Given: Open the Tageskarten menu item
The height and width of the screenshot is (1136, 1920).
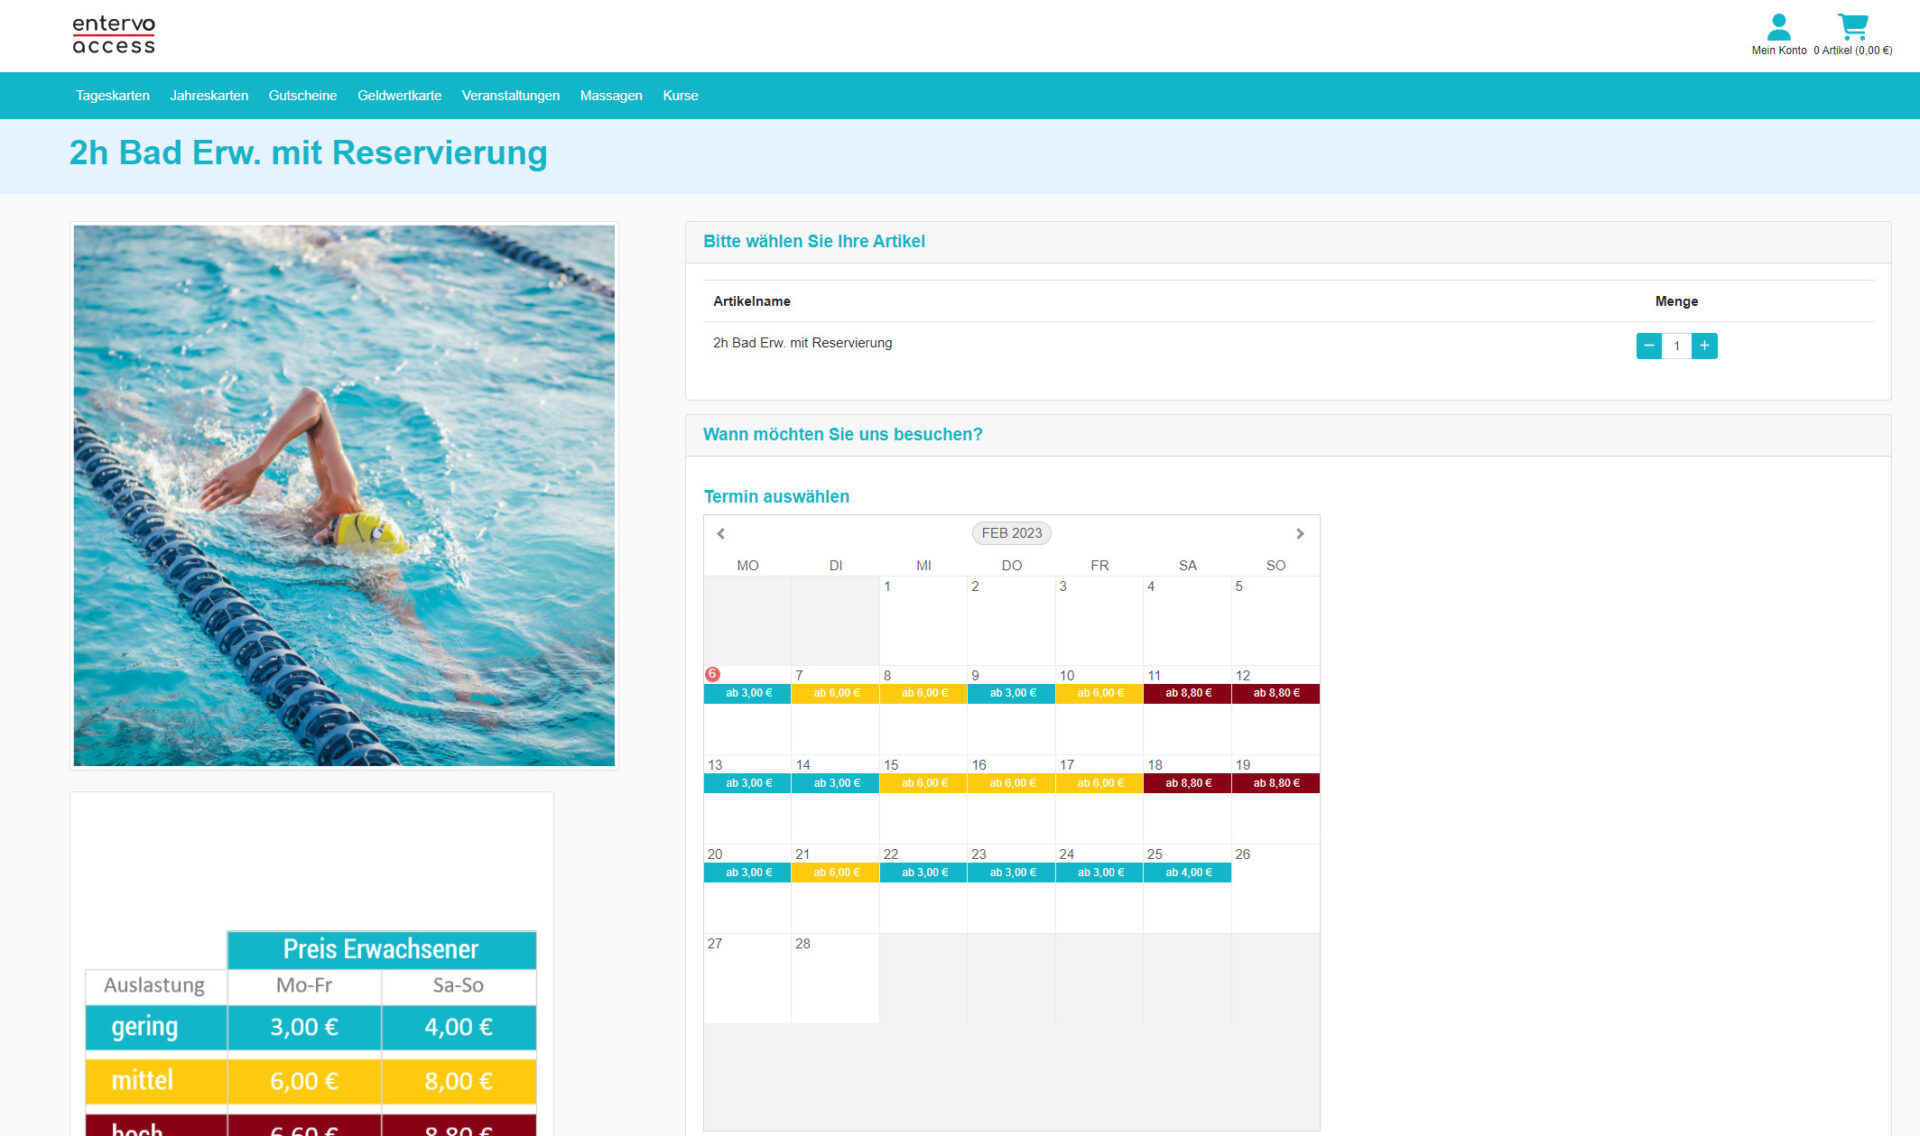Looking at the screenshot, I should click(112, 96).
